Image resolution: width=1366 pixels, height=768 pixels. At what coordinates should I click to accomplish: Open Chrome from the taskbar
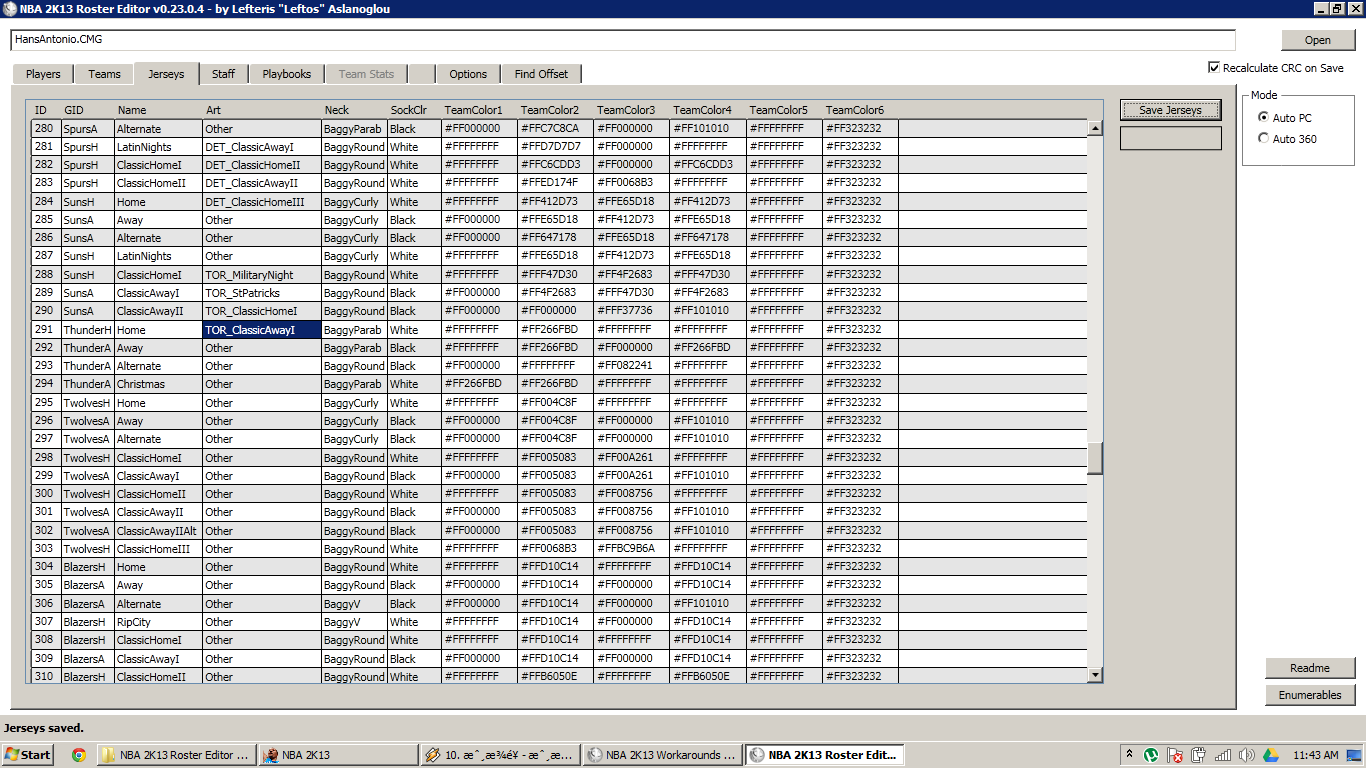78,755
